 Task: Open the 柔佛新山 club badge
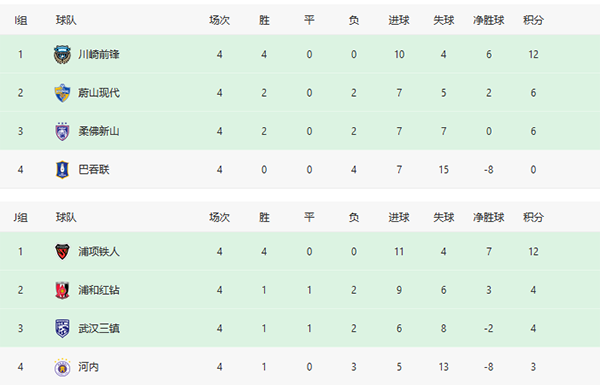[62, 131]
